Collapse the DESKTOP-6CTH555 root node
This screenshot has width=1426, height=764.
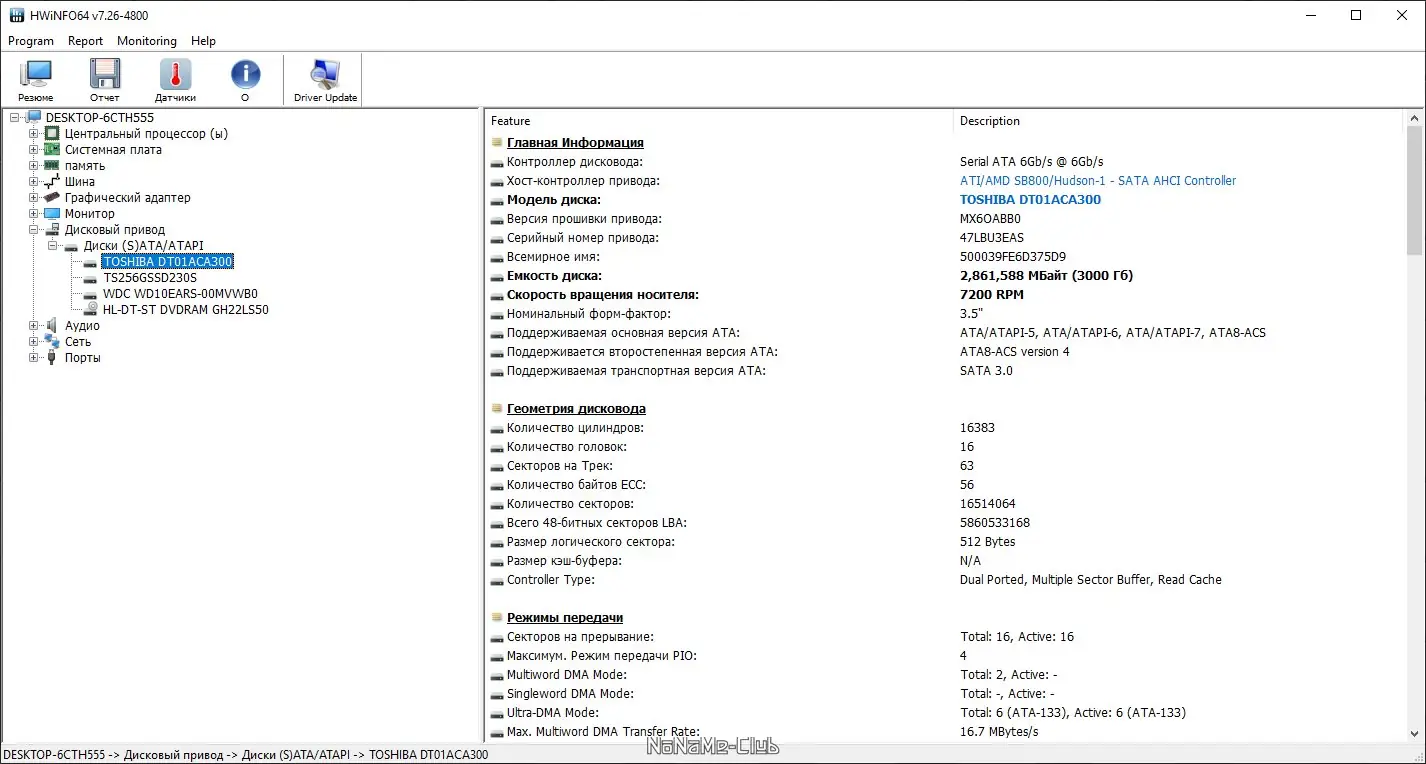tap(15, 118)
